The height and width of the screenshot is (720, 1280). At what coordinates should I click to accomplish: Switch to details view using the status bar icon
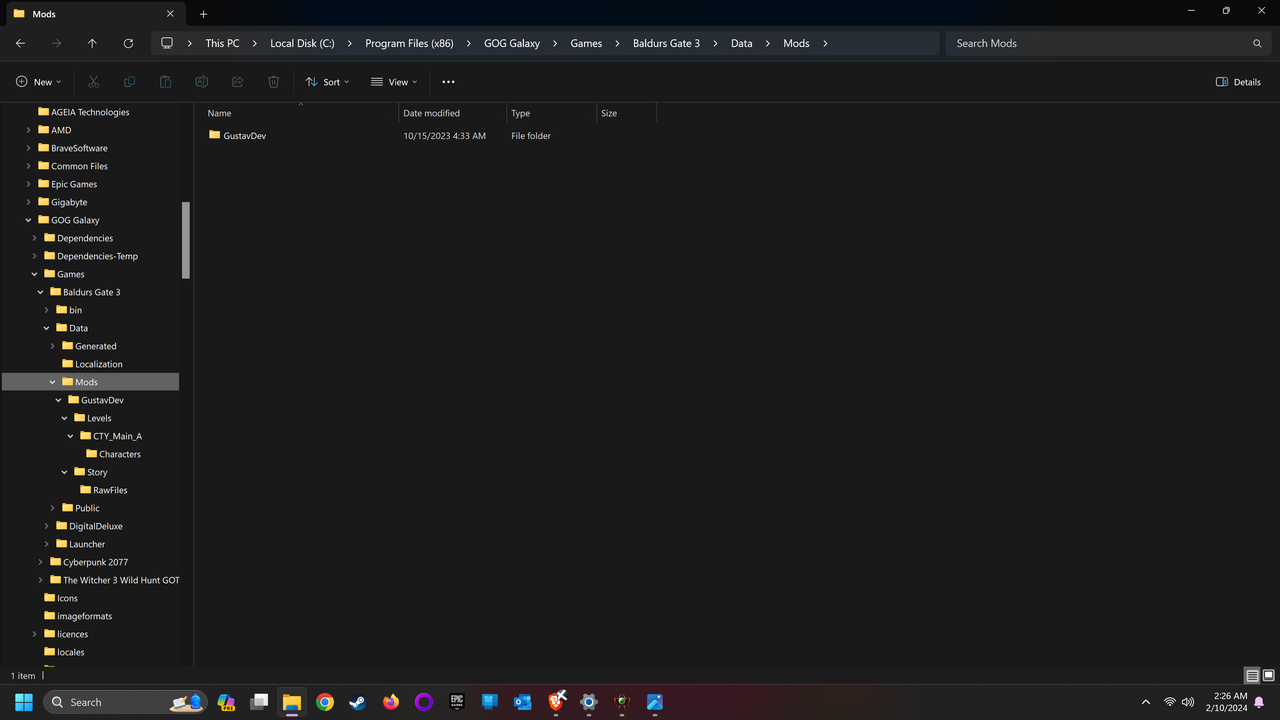point(1252,675)
